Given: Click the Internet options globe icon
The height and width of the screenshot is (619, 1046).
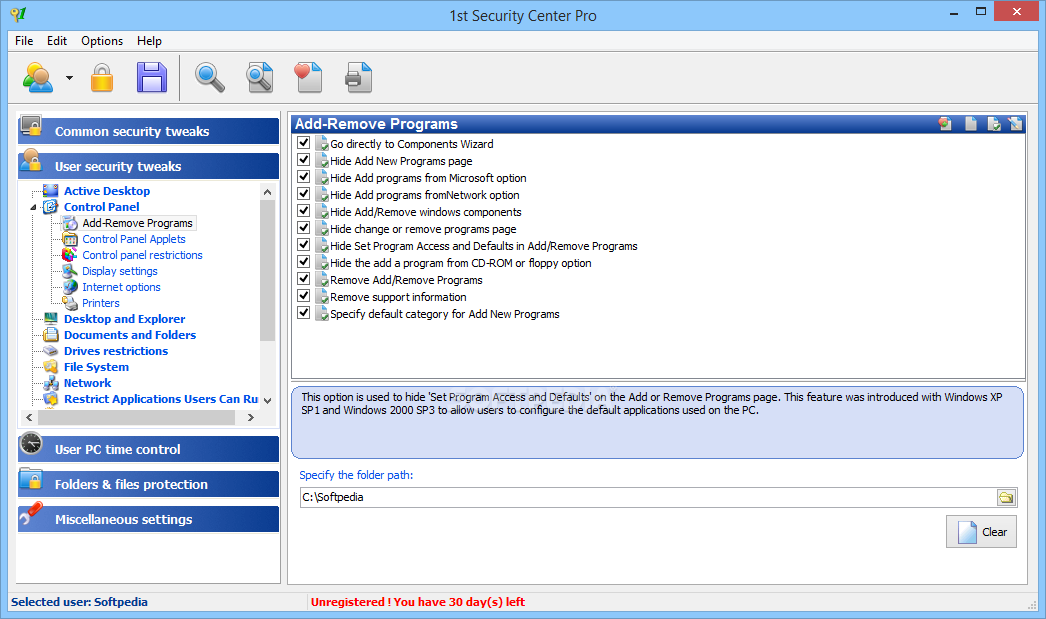Looking at the screenshot, I should click(69, 287).
